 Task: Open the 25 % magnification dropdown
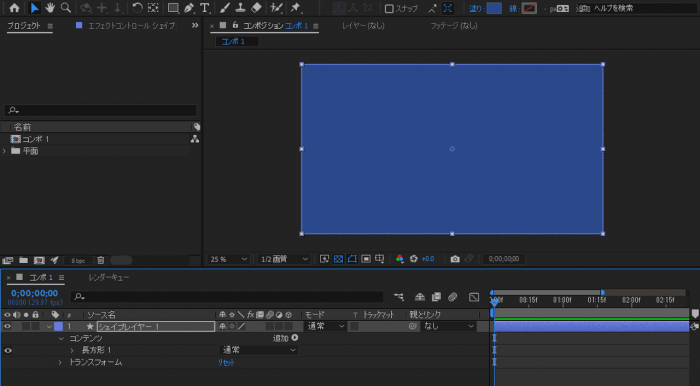(x=229, y=259)
